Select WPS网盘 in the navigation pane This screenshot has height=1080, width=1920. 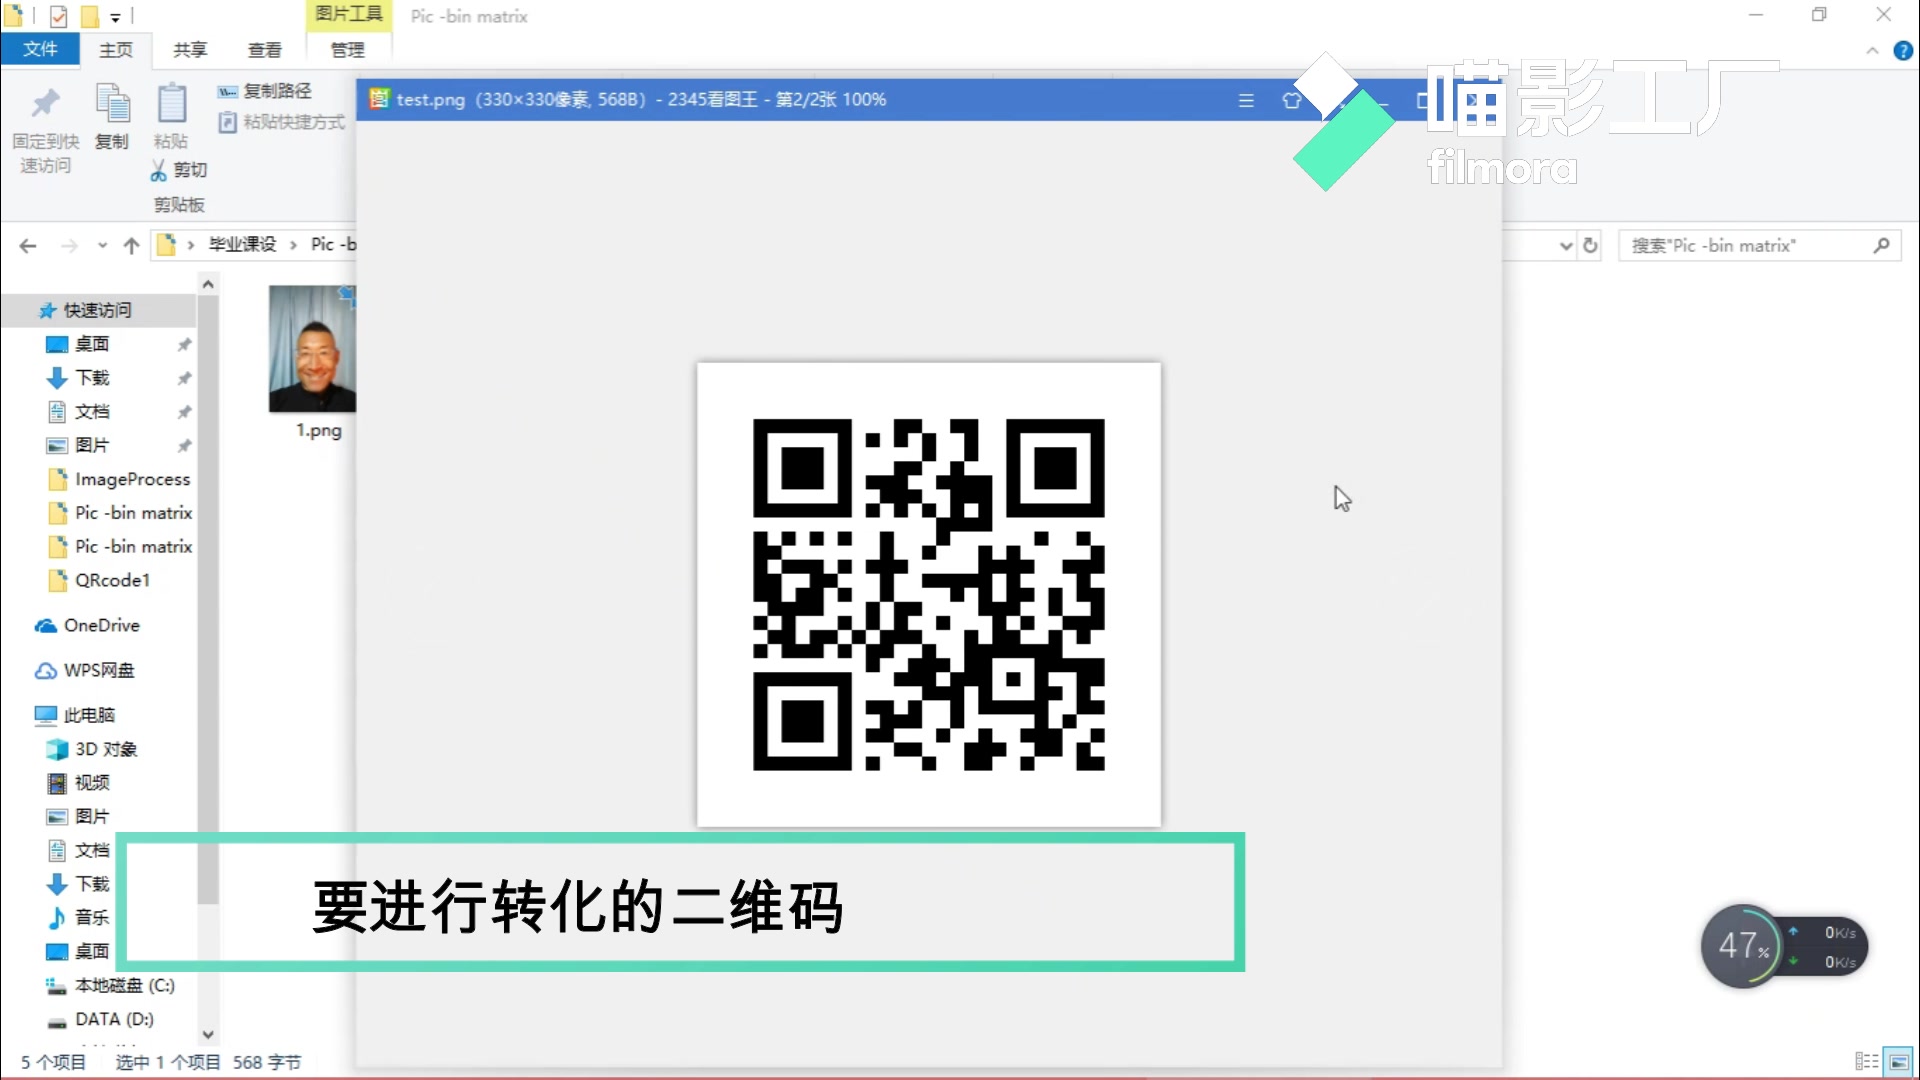85,670
